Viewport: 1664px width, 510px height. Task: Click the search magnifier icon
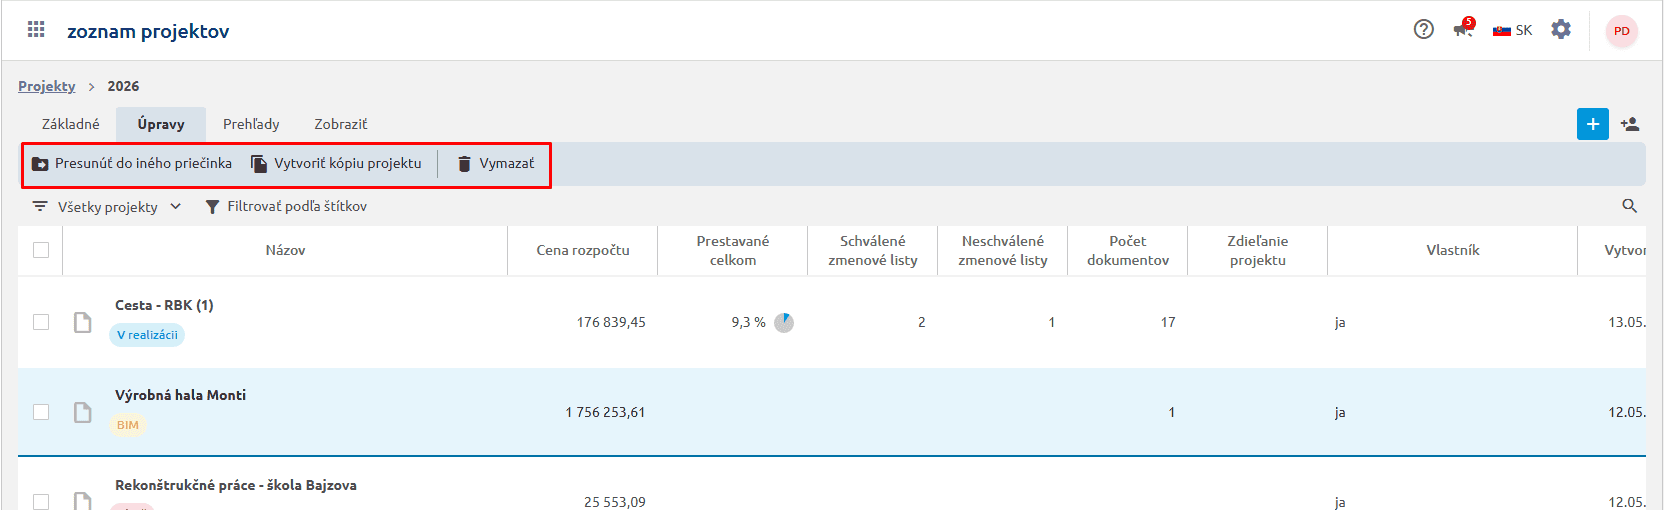tap(1629, 206)
